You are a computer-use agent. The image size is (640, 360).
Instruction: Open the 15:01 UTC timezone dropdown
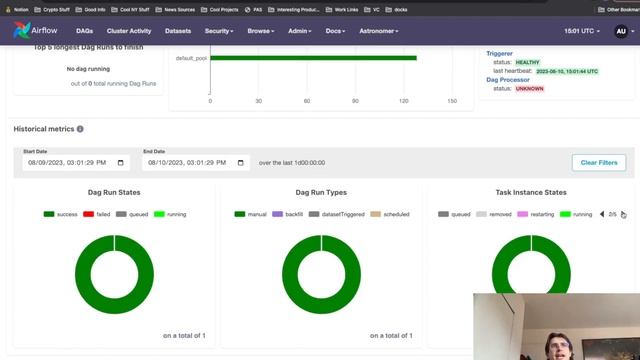(x=582, y=31)
